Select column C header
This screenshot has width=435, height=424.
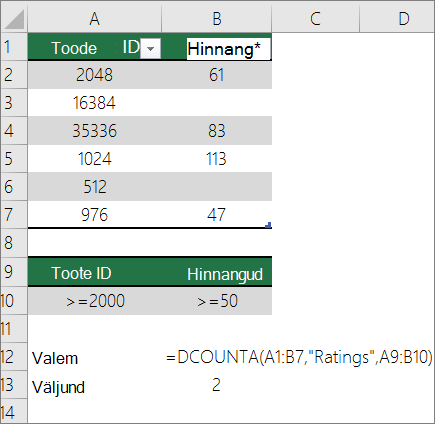[x=315, y=19]
